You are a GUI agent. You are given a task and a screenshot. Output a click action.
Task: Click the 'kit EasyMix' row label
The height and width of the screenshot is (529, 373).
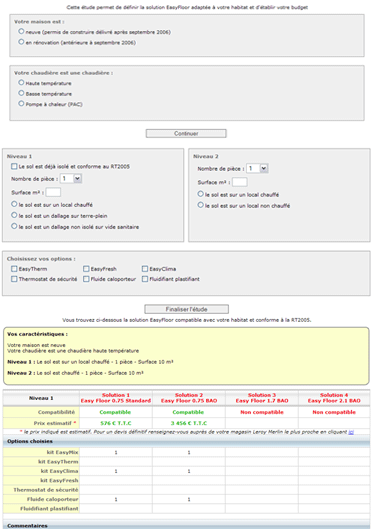click(62, 452)
